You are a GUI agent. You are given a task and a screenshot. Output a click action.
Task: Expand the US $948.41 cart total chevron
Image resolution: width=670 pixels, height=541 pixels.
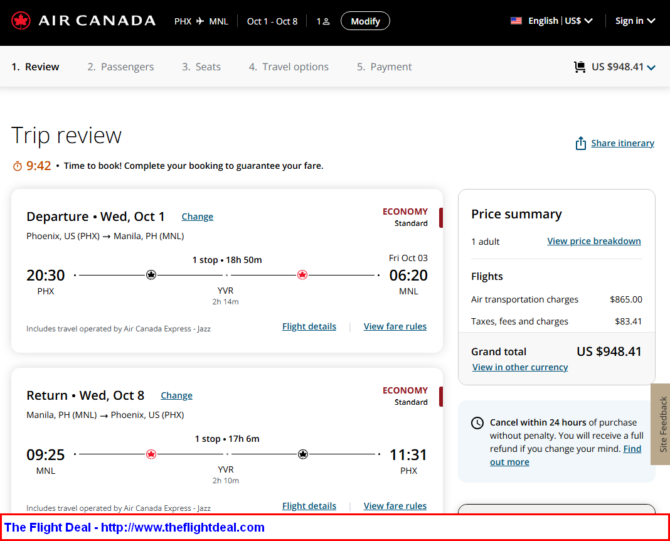(651, 68)
